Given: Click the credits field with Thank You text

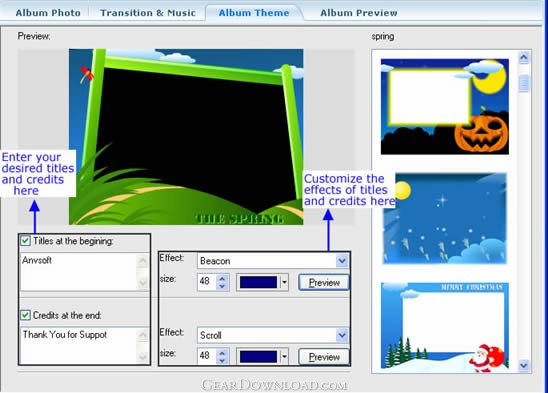Looking at the screenshot, I should pyautogui.click(x=79, y=345).
